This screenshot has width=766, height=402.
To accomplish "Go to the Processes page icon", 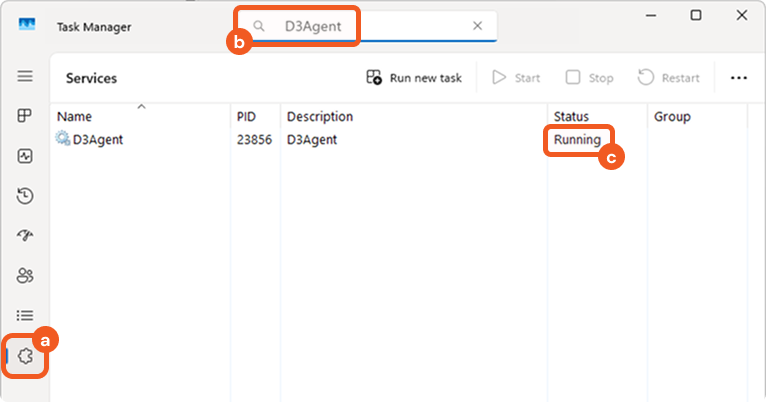I will 25,116.
